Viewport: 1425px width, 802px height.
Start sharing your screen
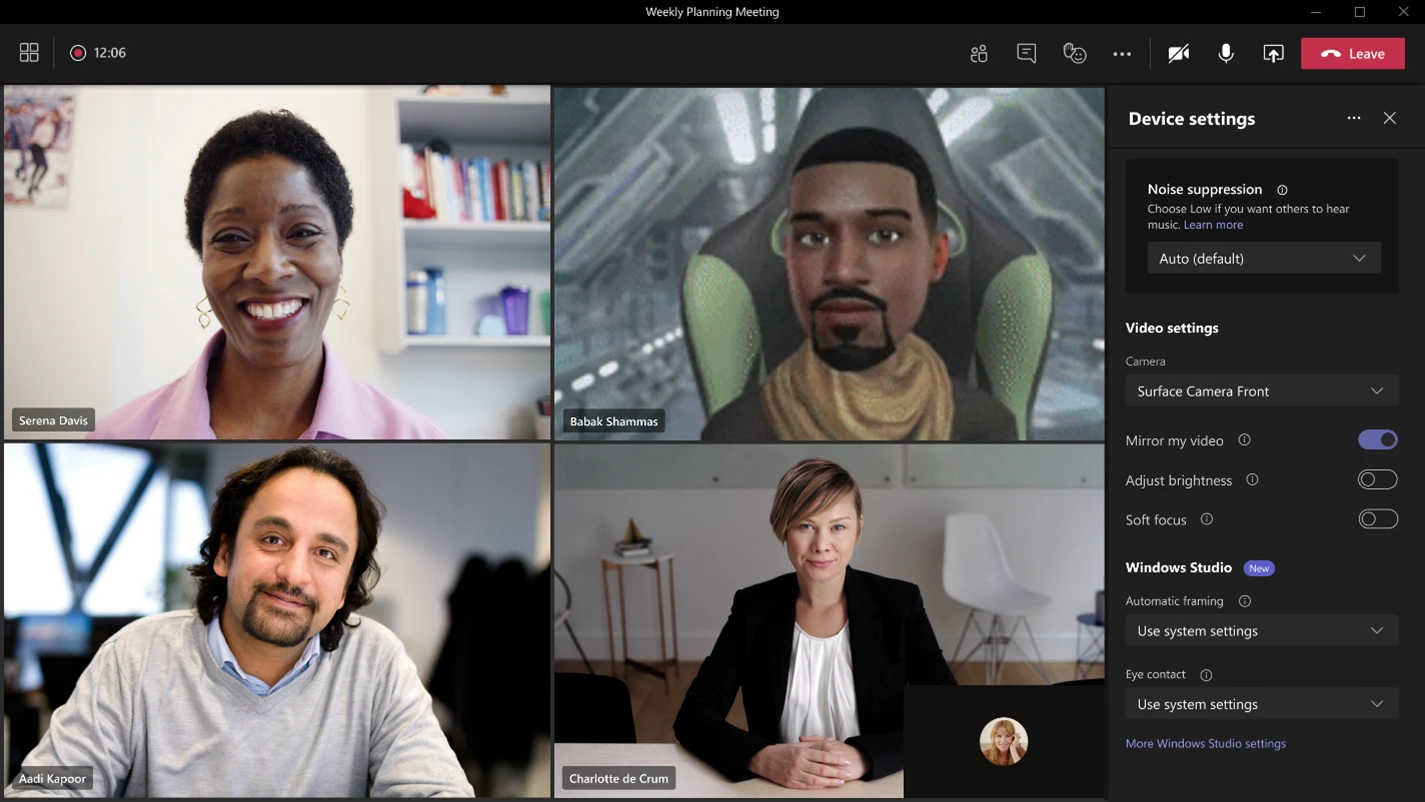tap(1273, 52)
